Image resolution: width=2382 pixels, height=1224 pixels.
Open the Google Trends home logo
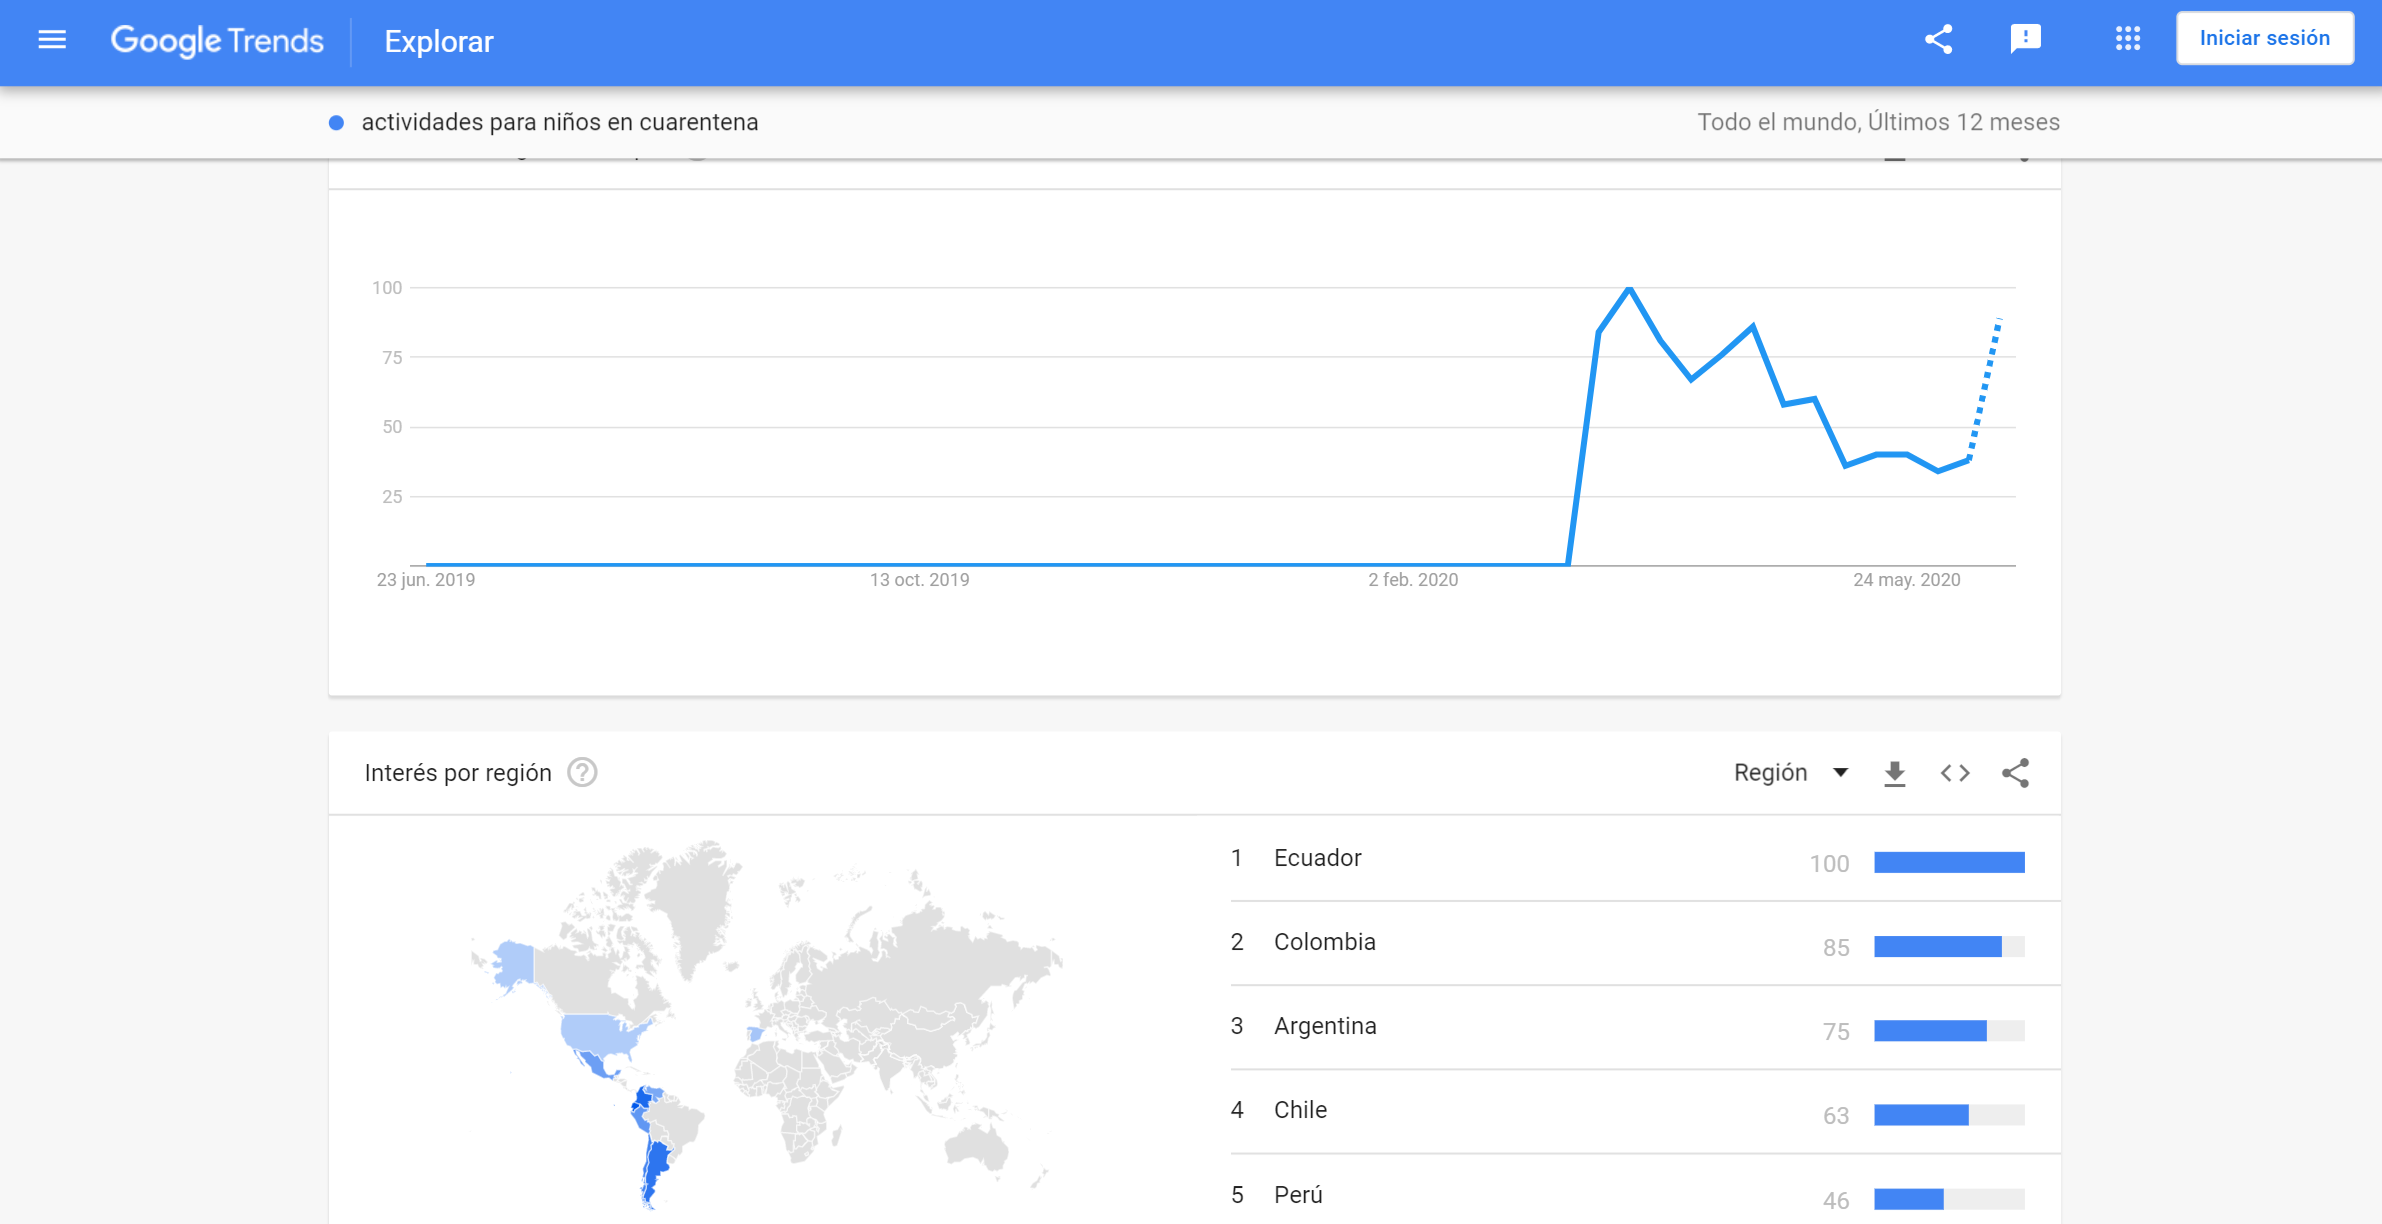tap(217, 41)
